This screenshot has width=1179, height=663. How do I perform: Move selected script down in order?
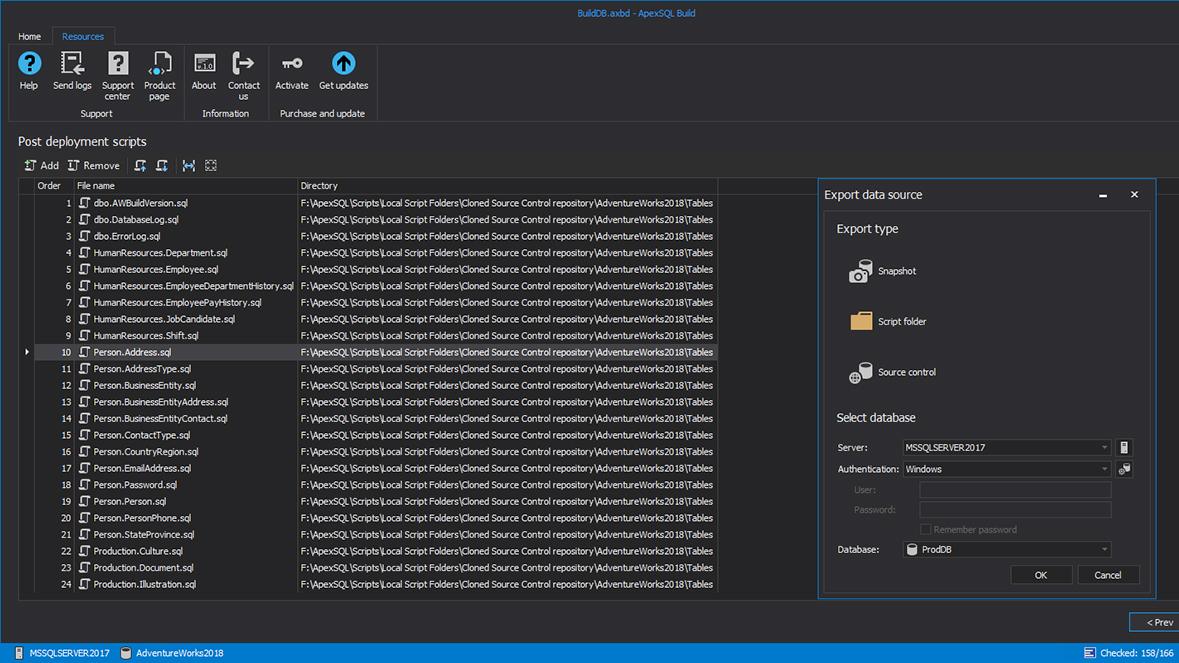click(x=162, y=166)
